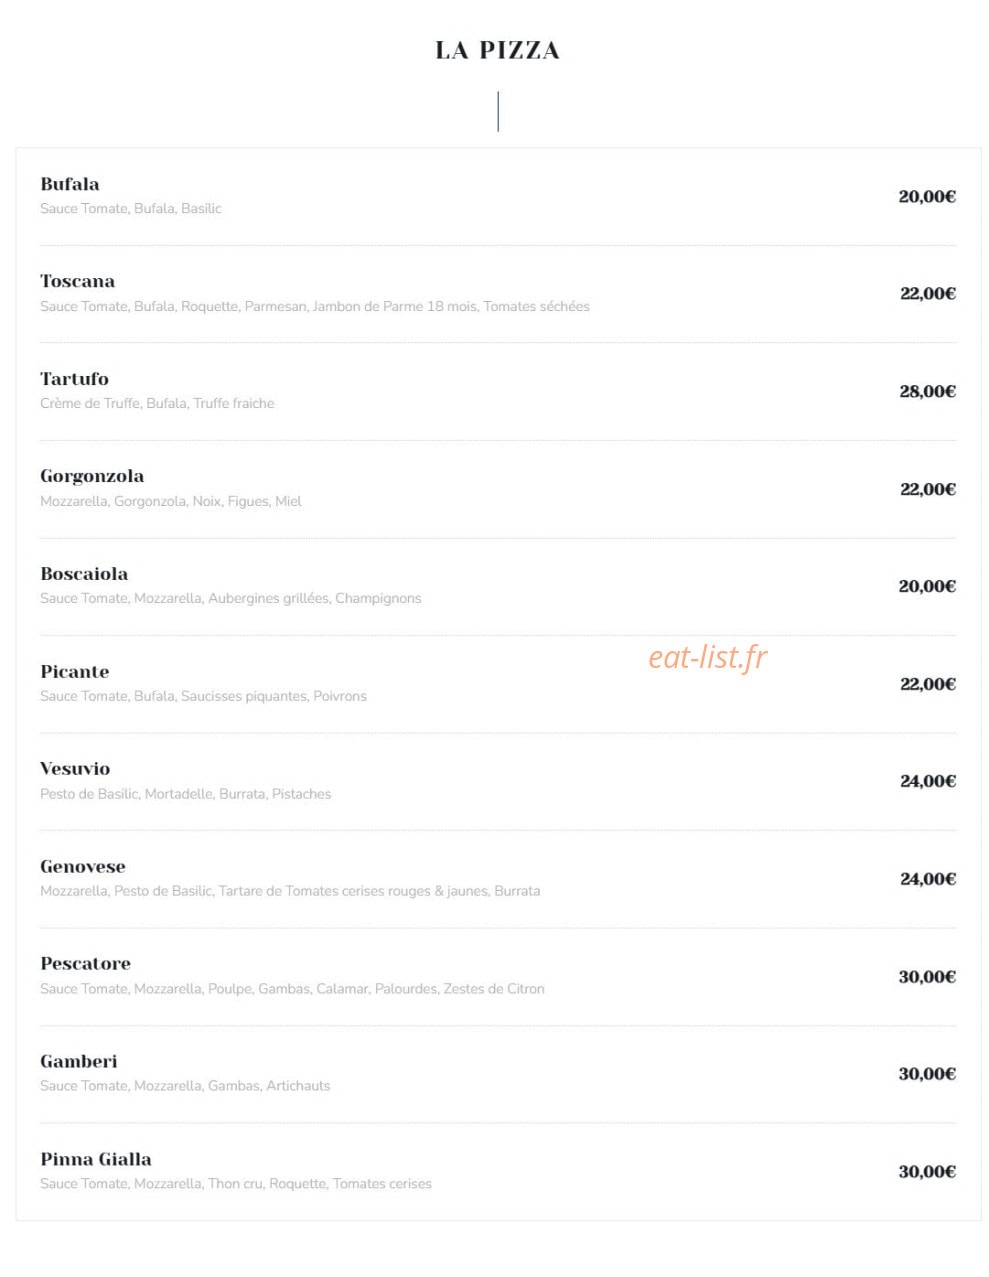Click the eat-list.fr watermark

[x=708, y=657]
